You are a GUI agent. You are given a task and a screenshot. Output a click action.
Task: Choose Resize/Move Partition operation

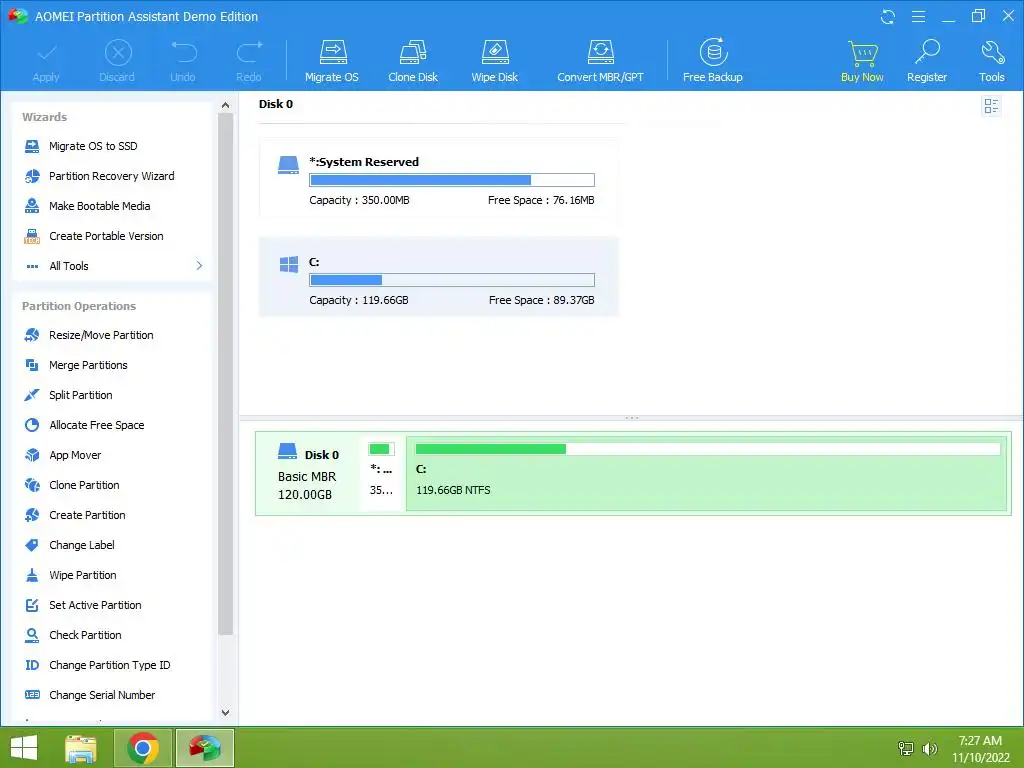[101, 335]
